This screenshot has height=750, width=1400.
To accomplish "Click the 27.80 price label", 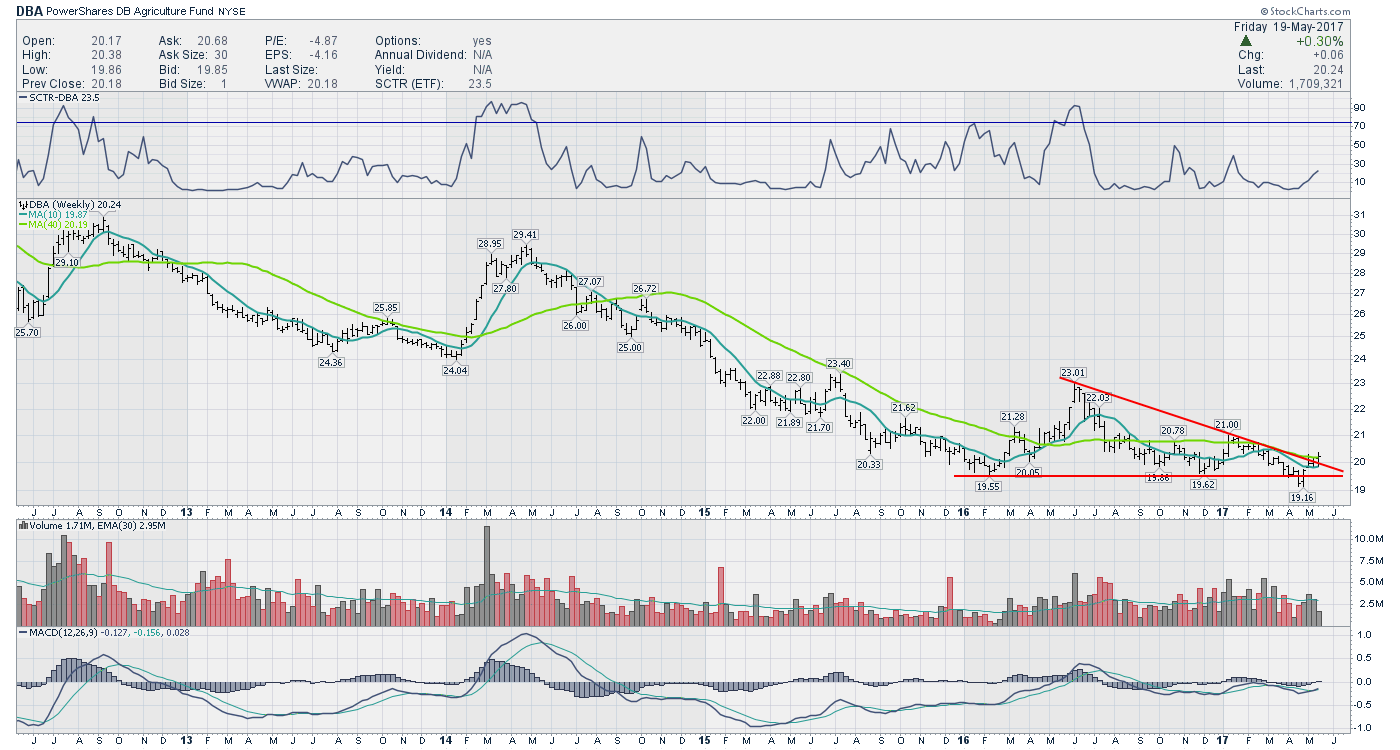I will (x=503, y=288).
